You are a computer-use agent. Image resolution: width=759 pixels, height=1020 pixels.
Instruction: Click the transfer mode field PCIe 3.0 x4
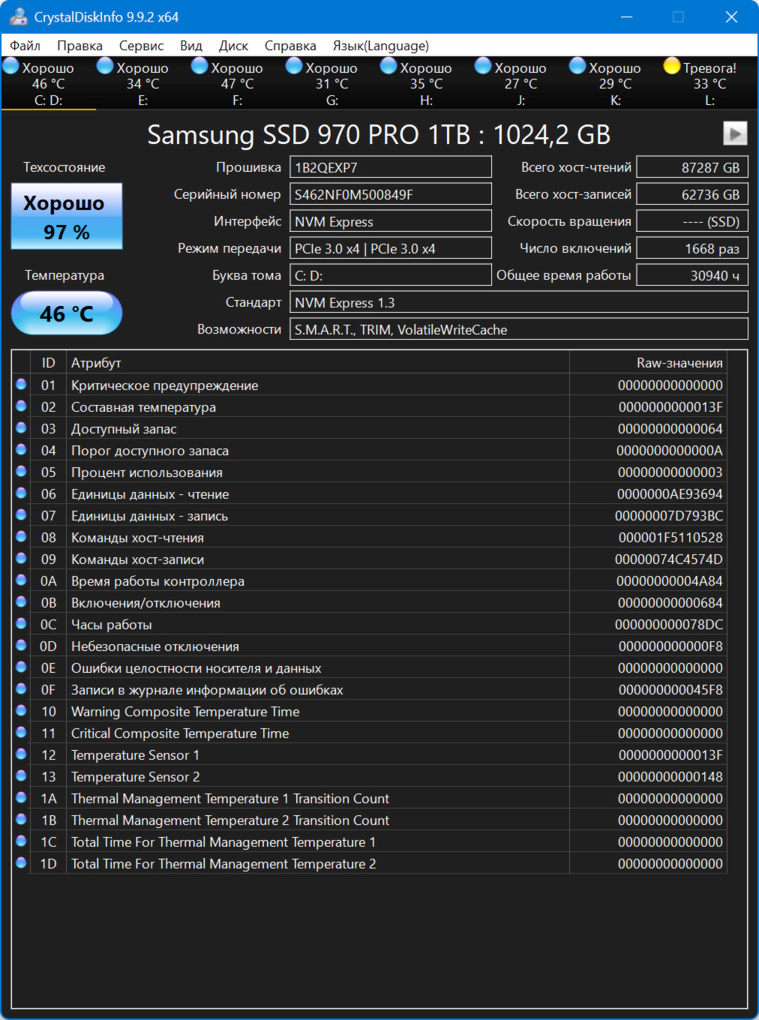point(390,248)
